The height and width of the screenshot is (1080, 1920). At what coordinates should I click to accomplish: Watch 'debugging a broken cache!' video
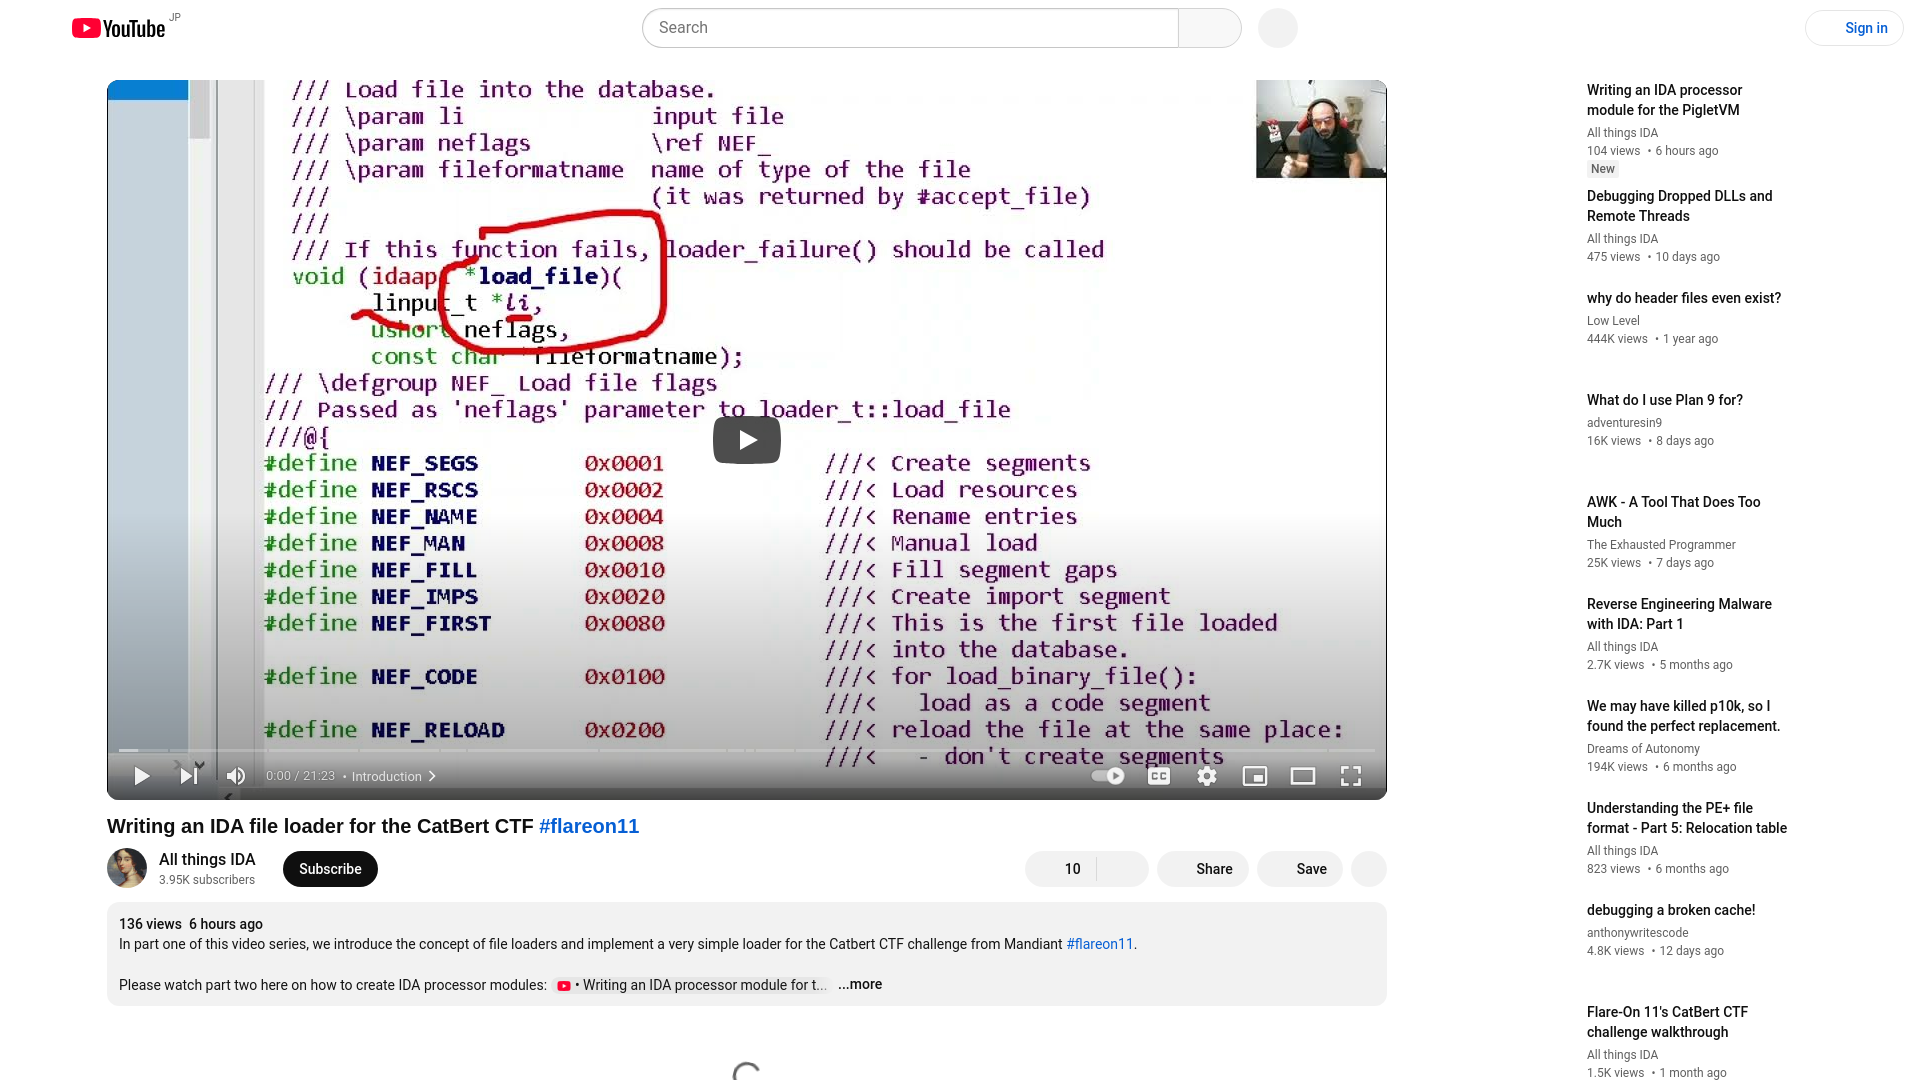click(1671, 910)
